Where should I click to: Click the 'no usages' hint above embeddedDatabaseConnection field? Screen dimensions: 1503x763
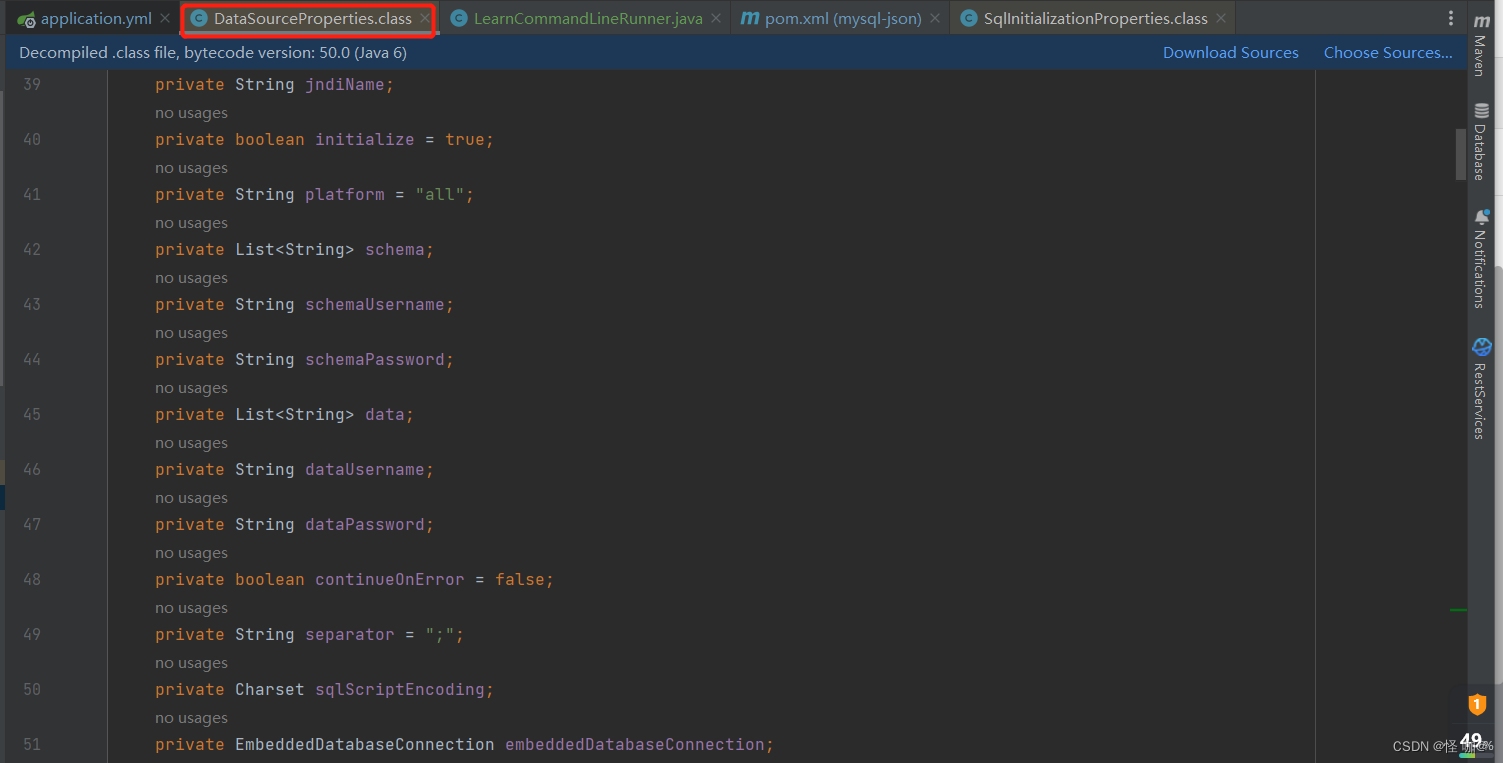(191, 718)
